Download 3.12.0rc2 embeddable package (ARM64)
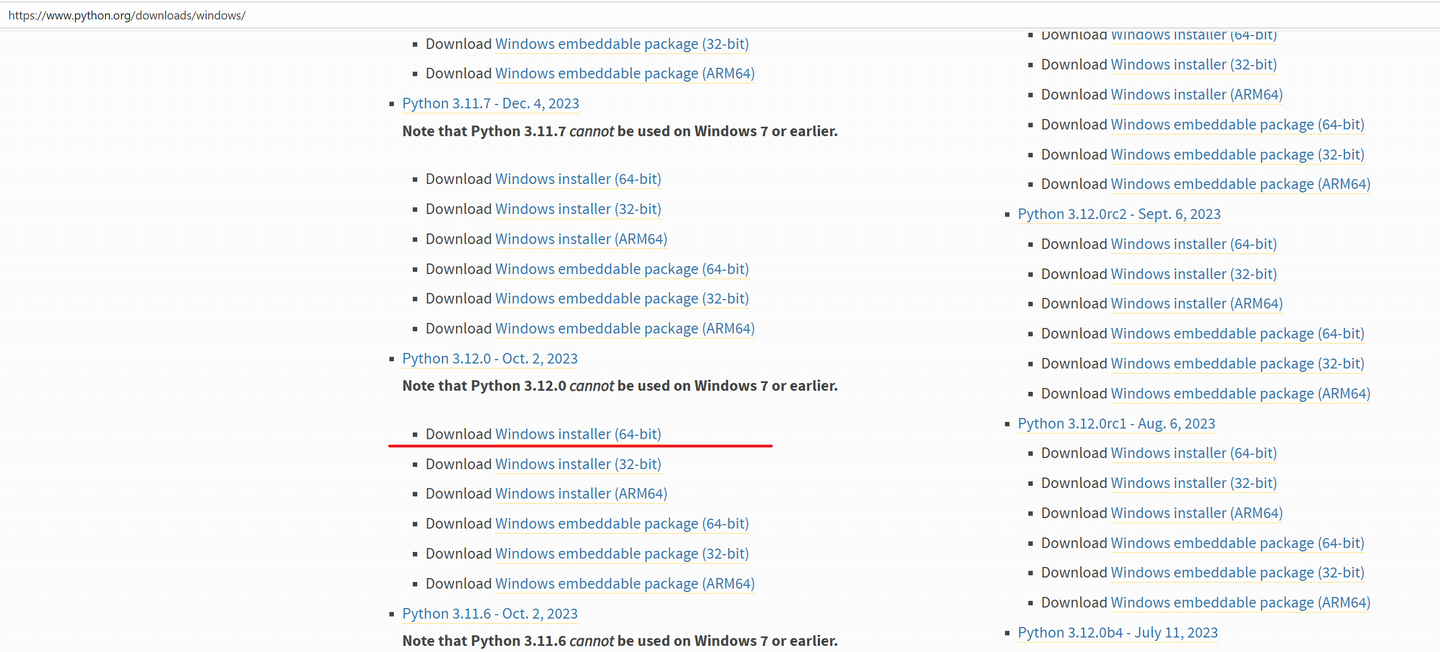The image size is (1440, 652). click(1240, 394)
